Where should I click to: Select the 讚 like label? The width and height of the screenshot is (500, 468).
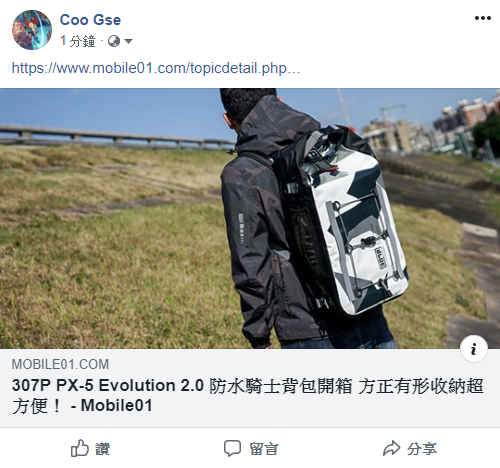102,449
